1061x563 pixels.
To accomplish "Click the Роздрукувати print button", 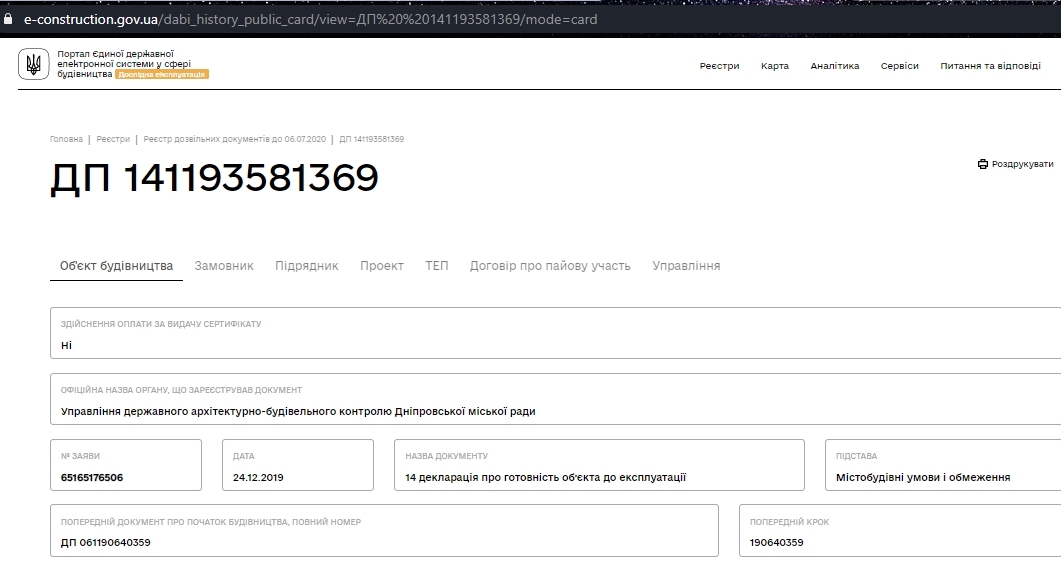I will (x=1016, y=164).
